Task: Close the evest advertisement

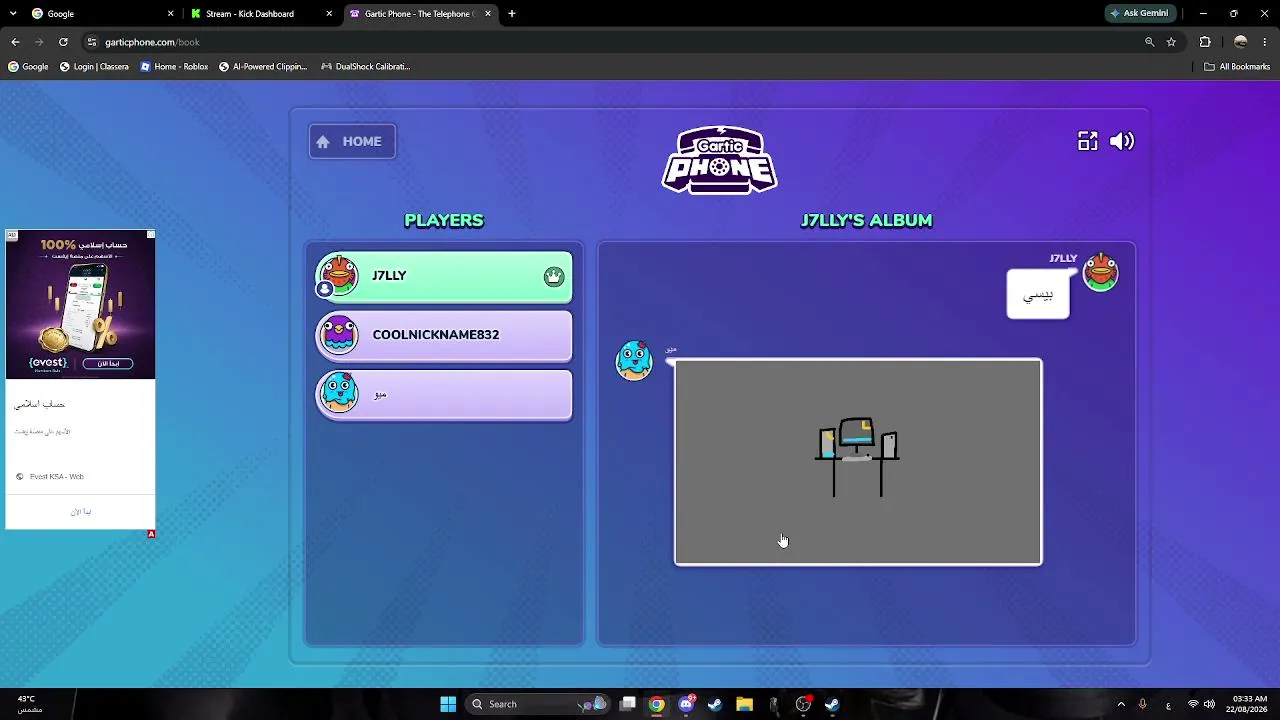Action: click(x=151, y=235)
